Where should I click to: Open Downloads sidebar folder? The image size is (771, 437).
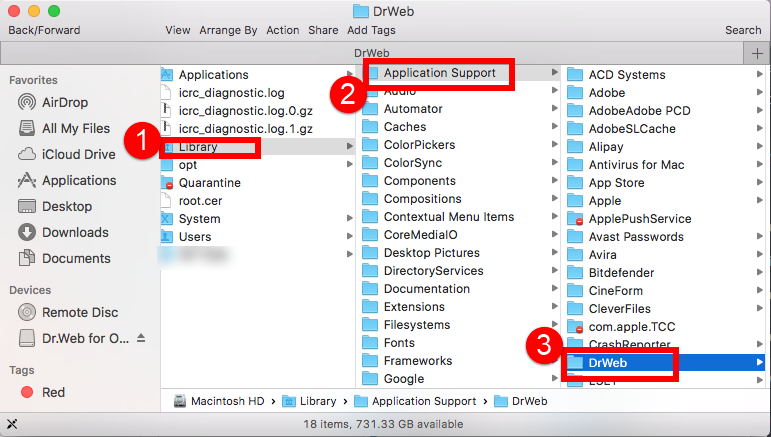click(x=63, y=233)
